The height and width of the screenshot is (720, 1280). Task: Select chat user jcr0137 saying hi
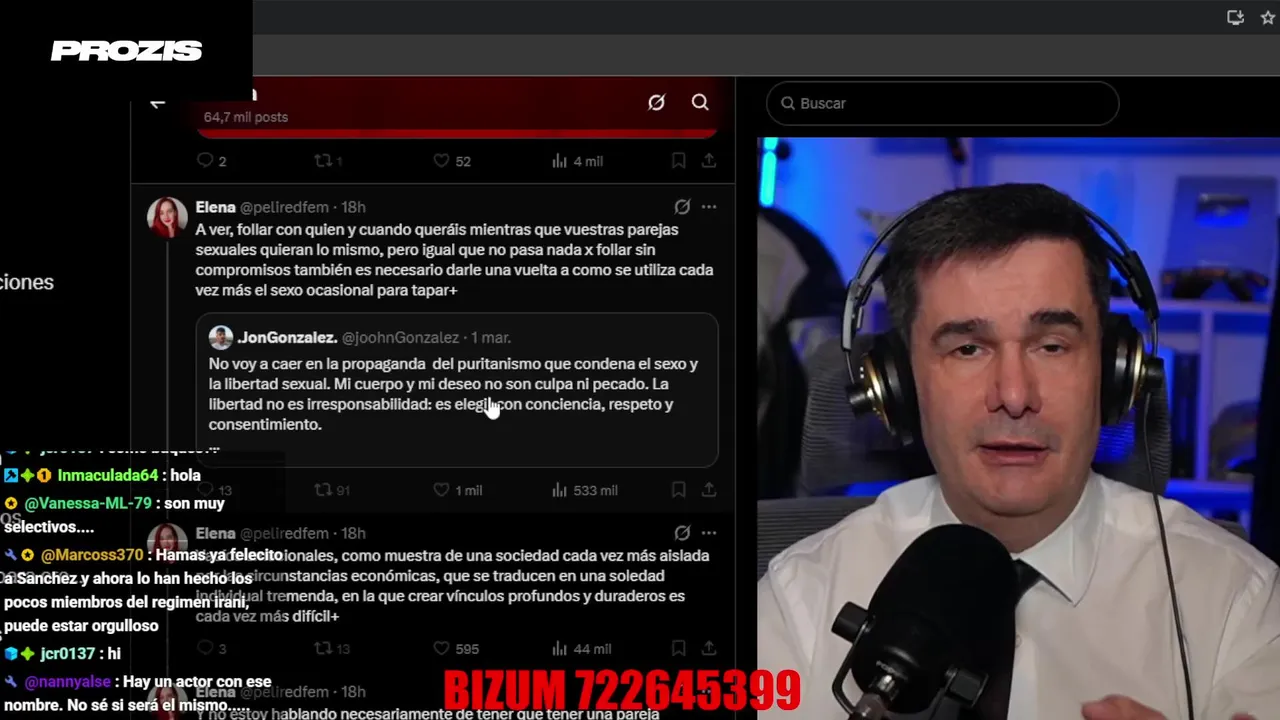[68, 653]
